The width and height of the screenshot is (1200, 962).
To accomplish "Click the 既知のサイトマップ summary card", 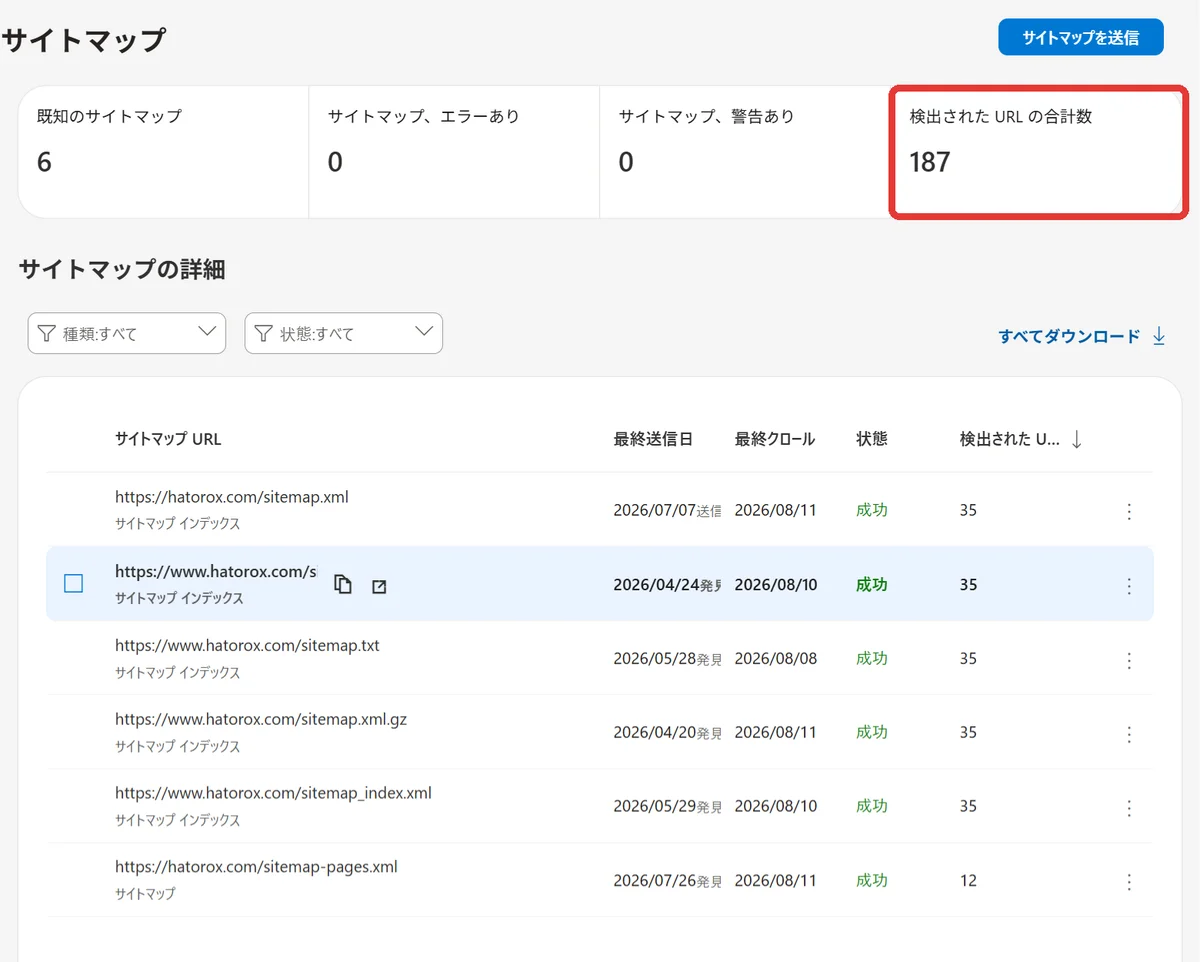I will pos(163,151).
